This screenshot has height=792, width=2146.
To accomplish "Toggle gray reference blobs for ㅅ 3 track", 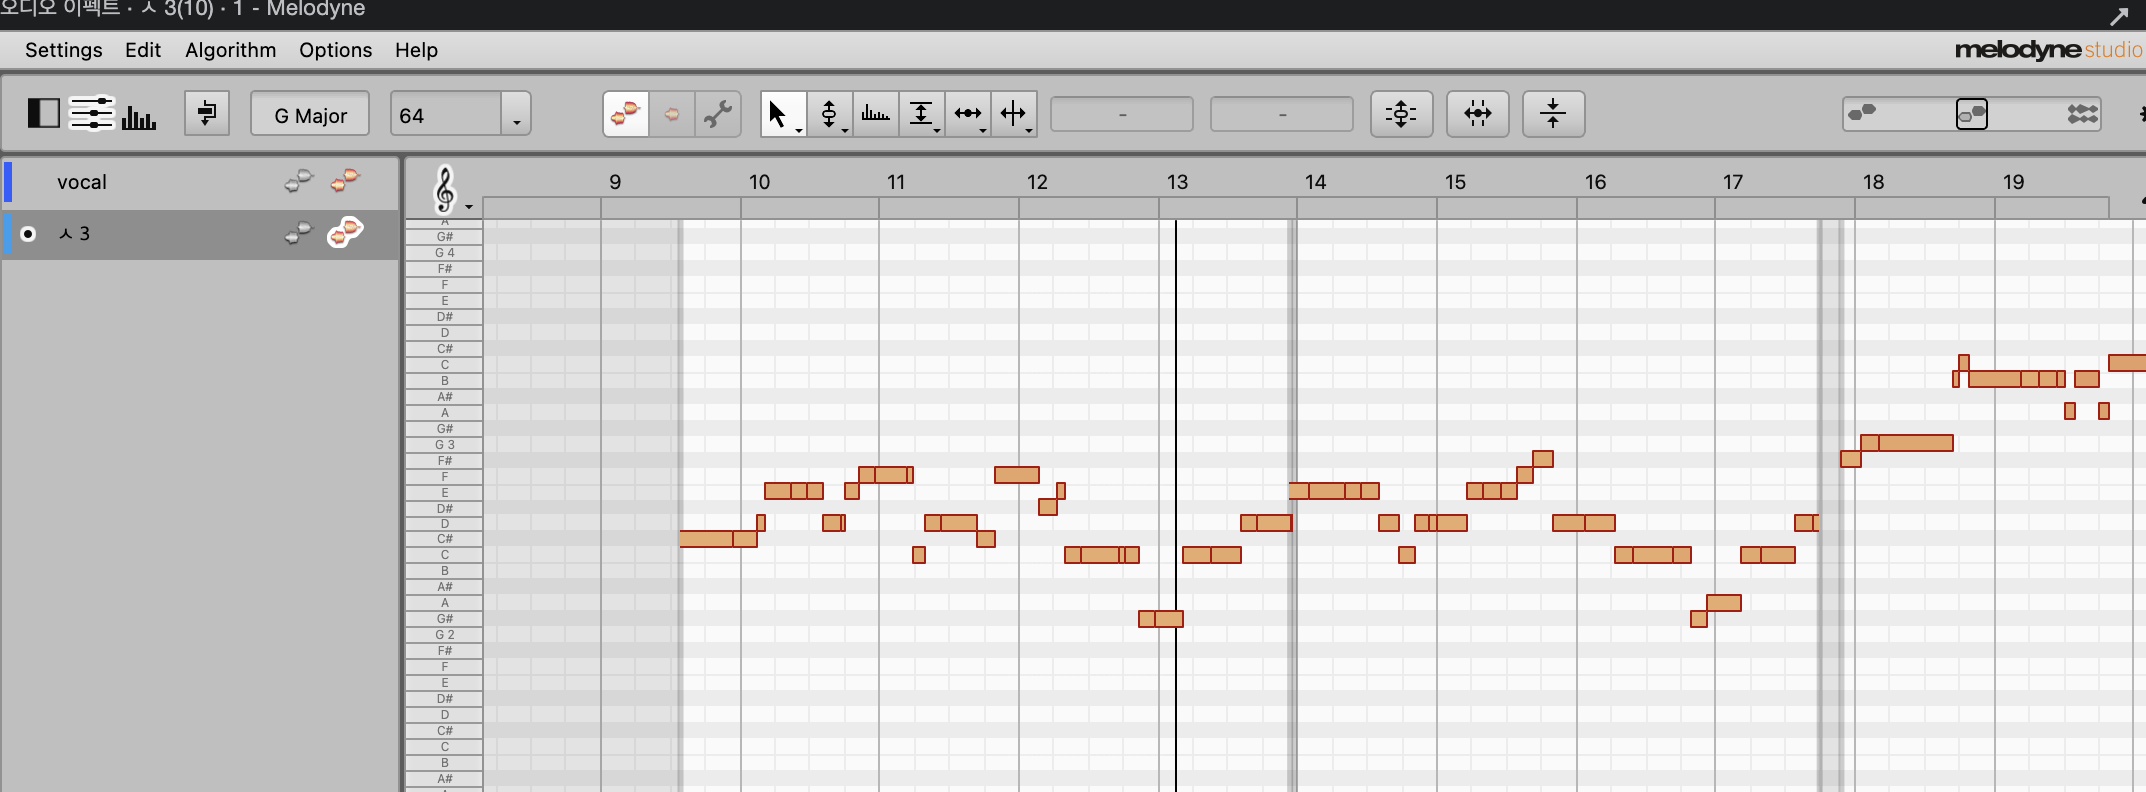I will pos(298,234).
